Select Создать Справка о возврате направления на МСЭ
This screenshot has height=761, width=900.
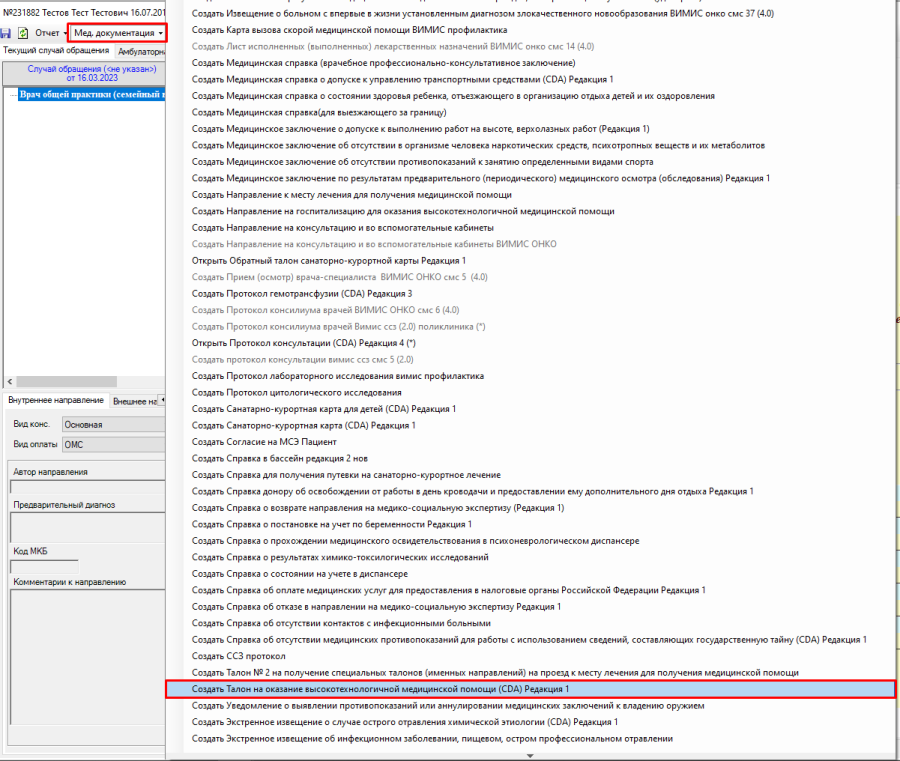378,508
